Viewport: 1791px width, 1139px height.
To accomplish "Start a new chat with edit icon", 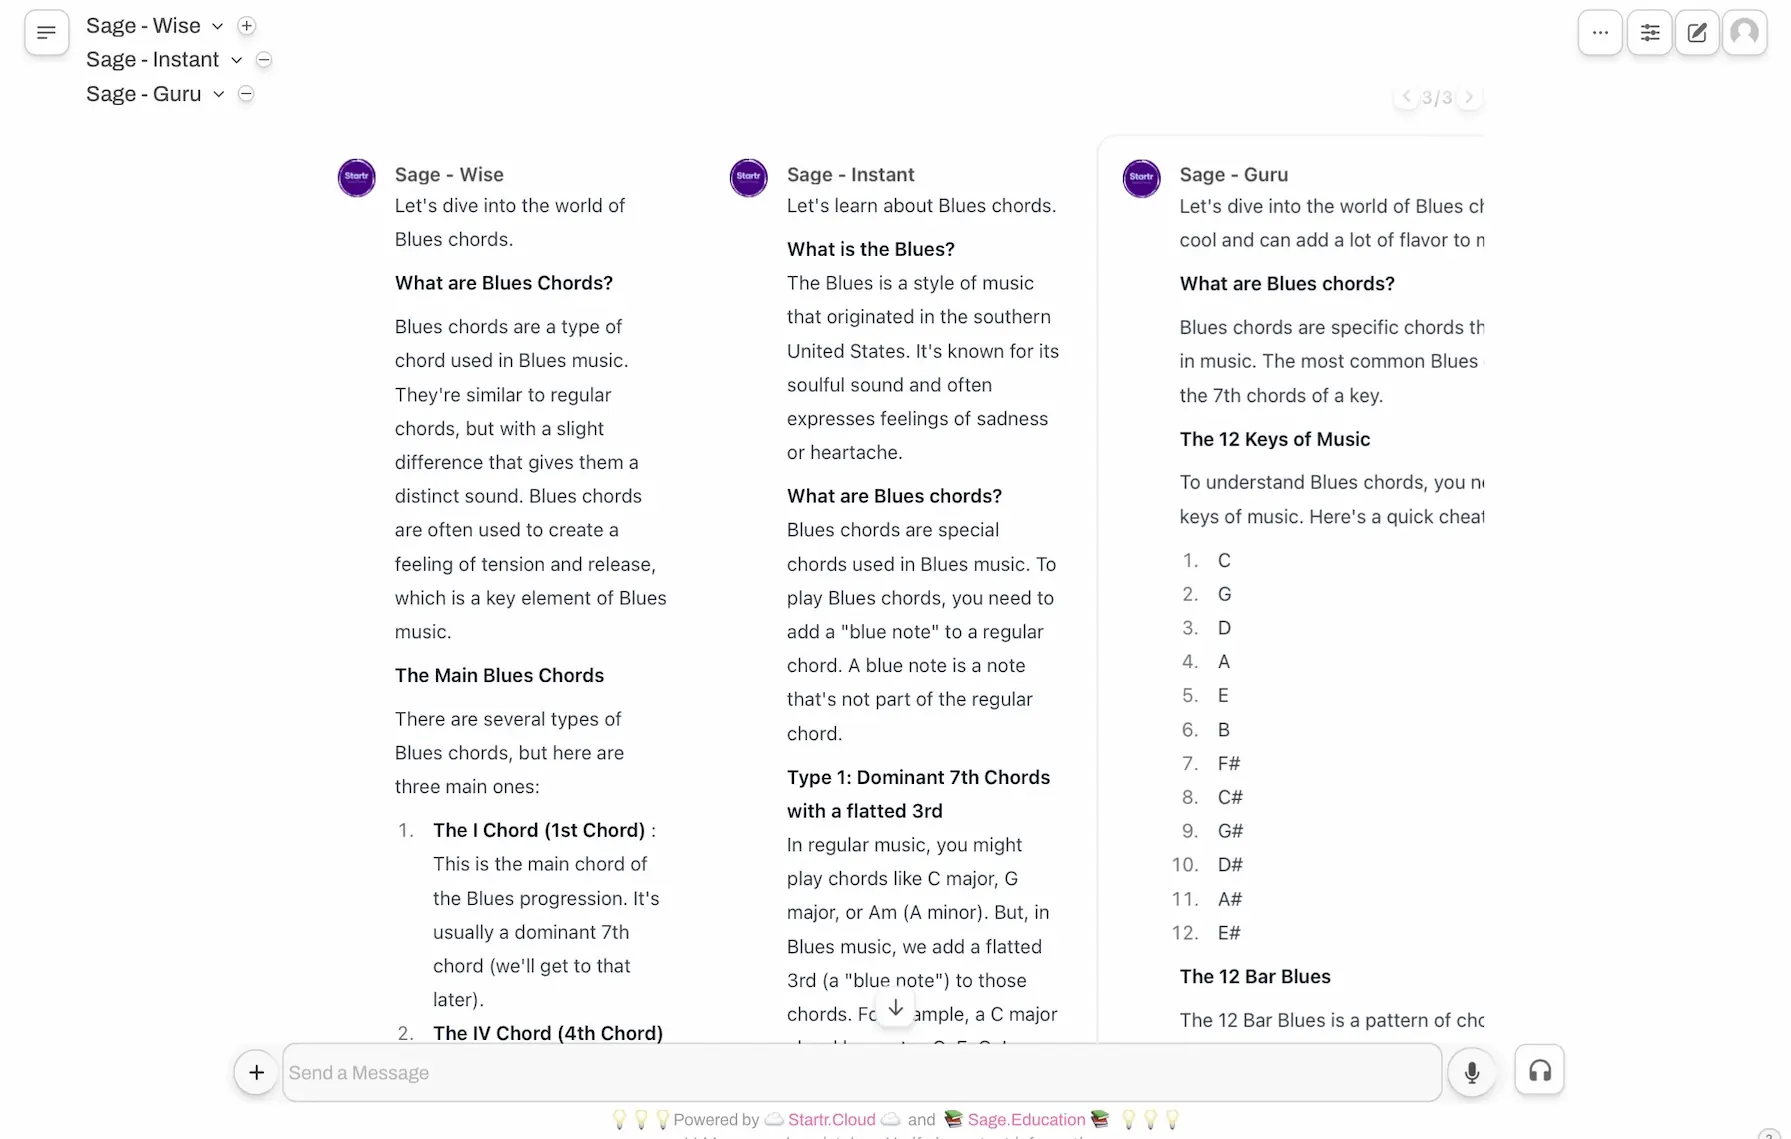I will [x=1697, y=33].
